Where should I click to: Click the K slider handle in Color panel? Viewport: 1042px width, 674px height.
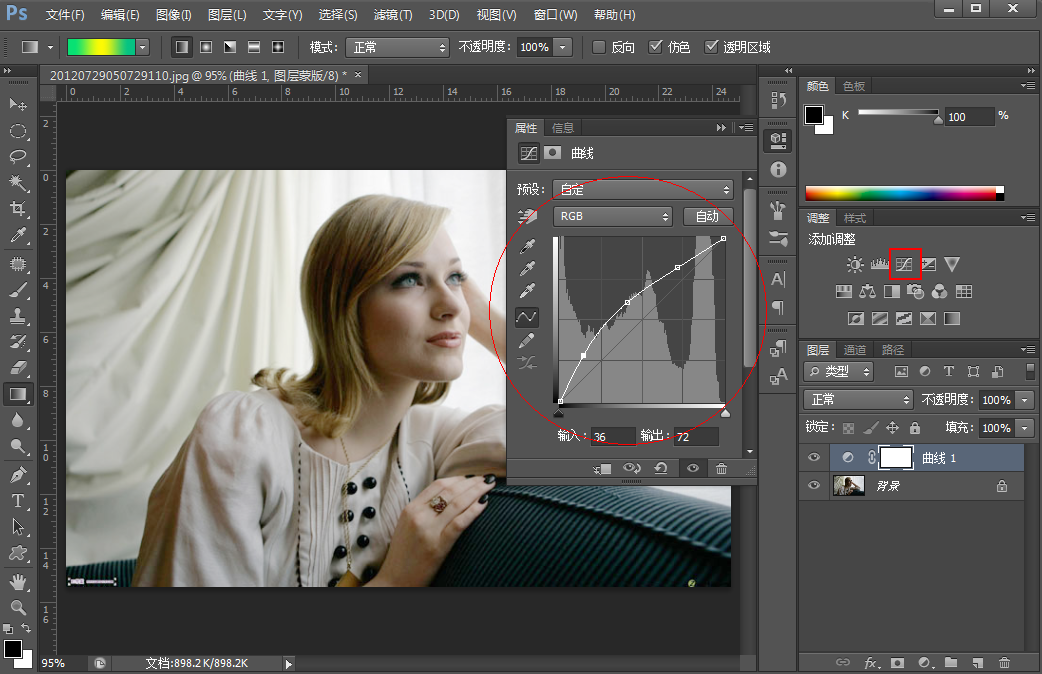(938, 120)
